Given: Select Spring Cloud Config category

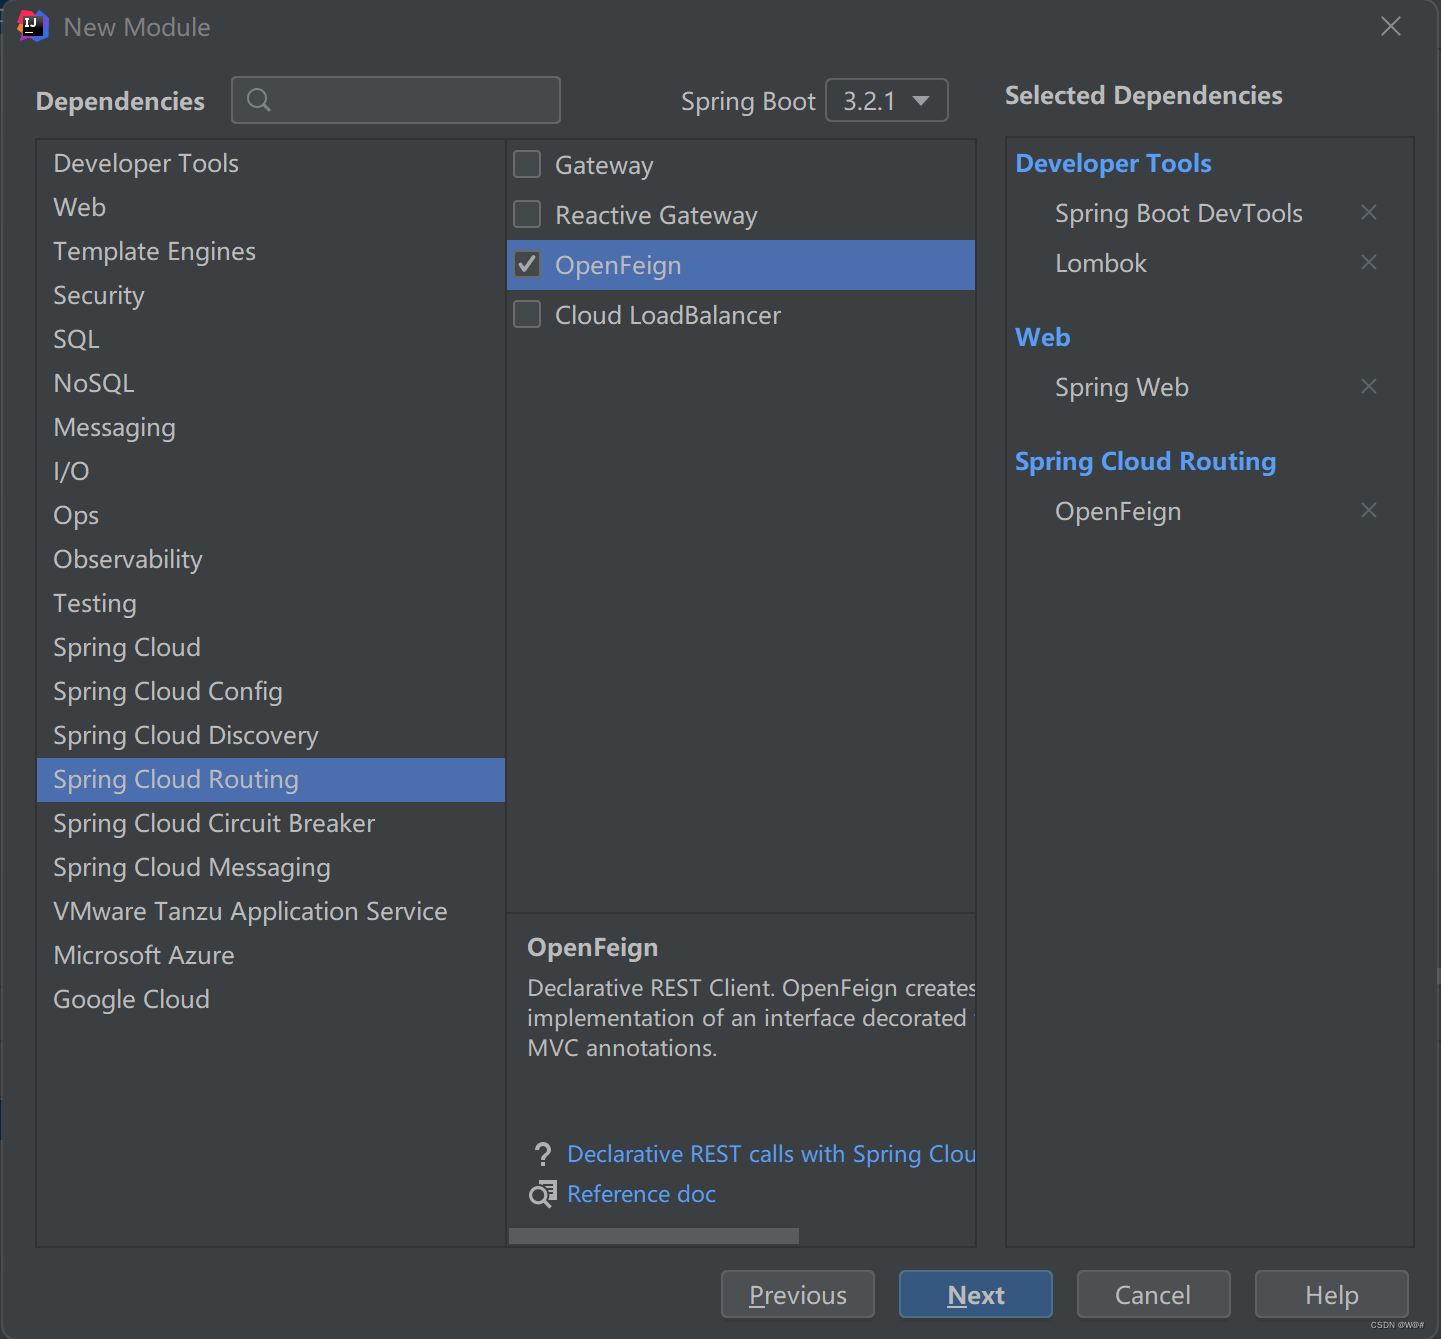Looking at the screenshot, I should coord(271,691).
